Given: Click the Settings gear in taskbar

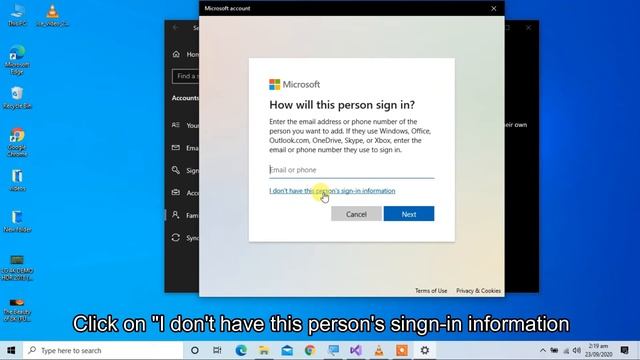Looking at the screenshot, I should coord(425,351).
